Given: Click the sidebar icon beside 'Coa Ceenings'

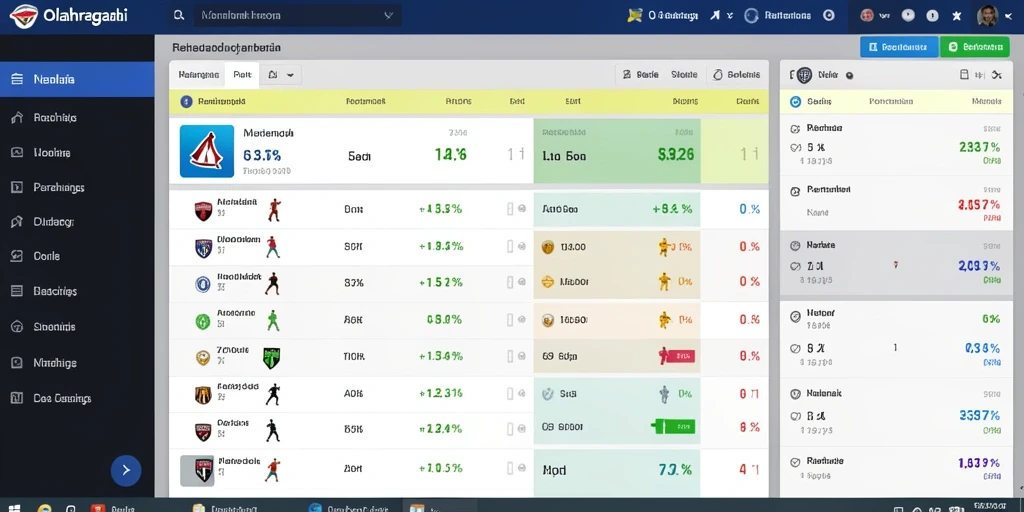Looking at the screenshot, I should pyautogui.click(x=18, y=398).
